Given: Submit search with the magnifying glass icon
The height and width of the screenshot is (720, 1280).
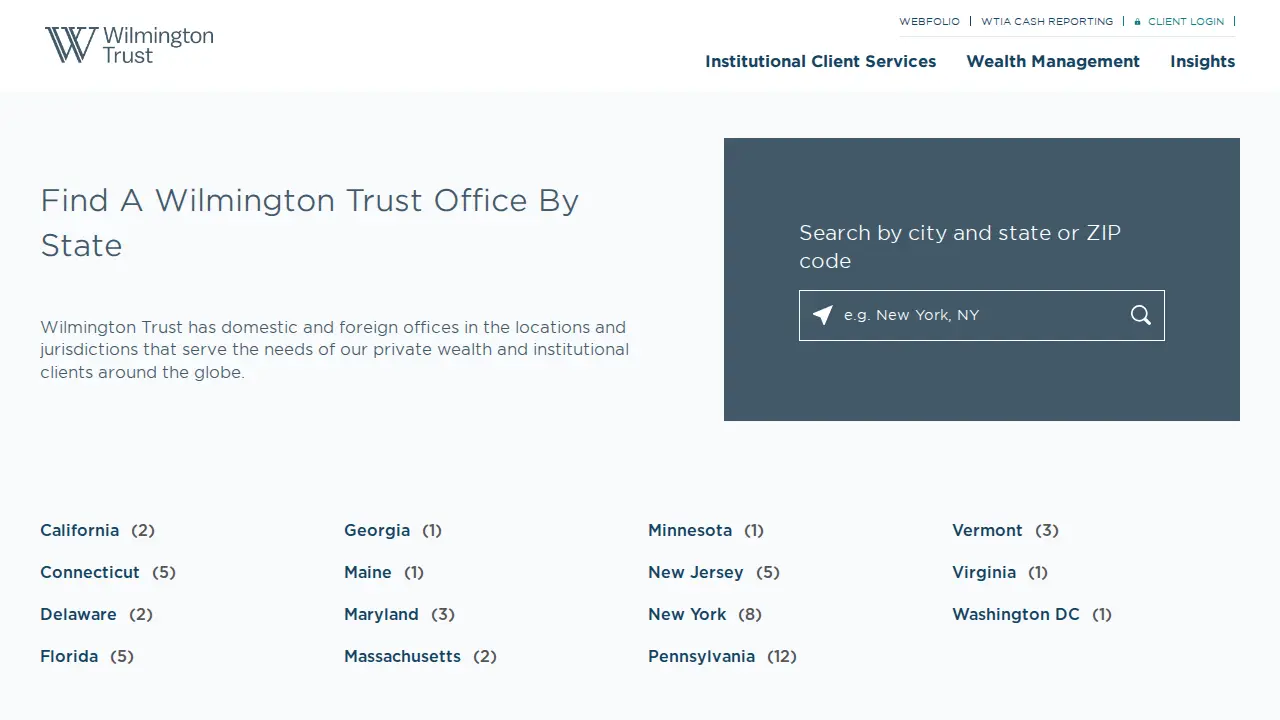Looking at the screenshot, I should tap(1141, 315).
